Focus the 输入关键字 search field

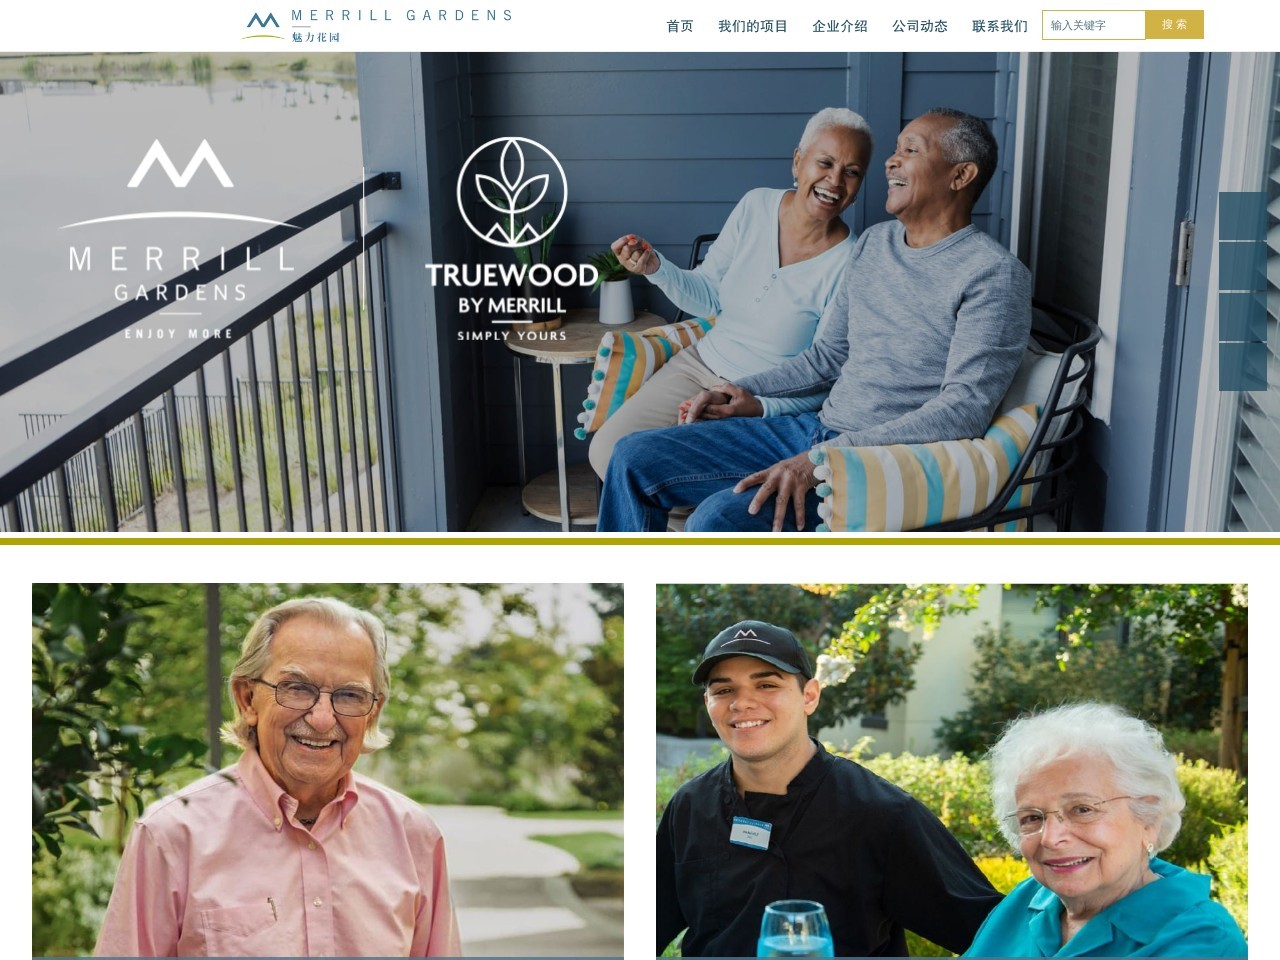pyautogui.click(x=1094, y=25)
